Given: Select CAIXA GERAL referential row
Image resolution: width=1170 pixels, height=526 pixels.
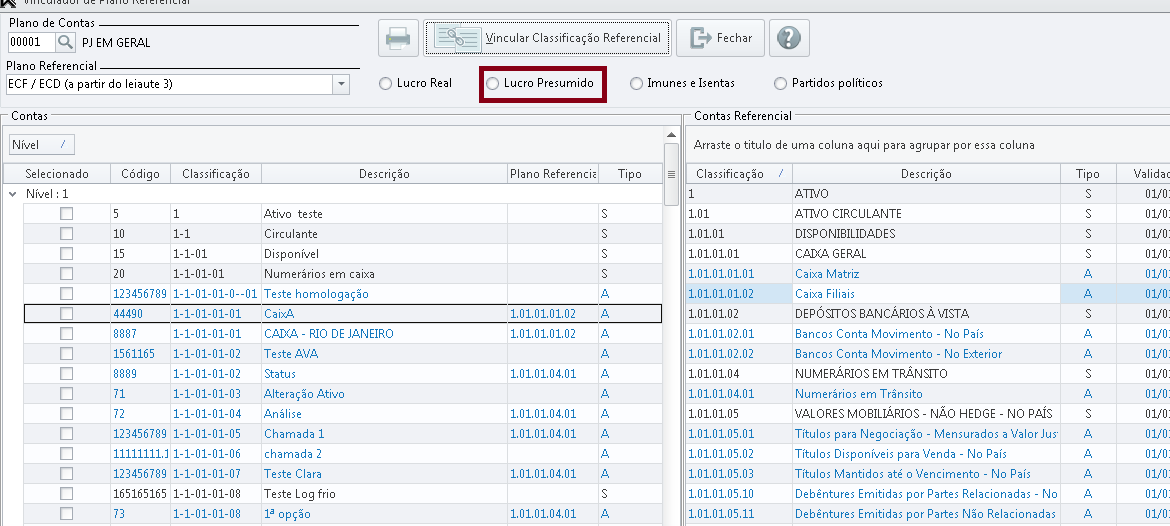Looking at the screenshot, I should click(x=927, y=254).
